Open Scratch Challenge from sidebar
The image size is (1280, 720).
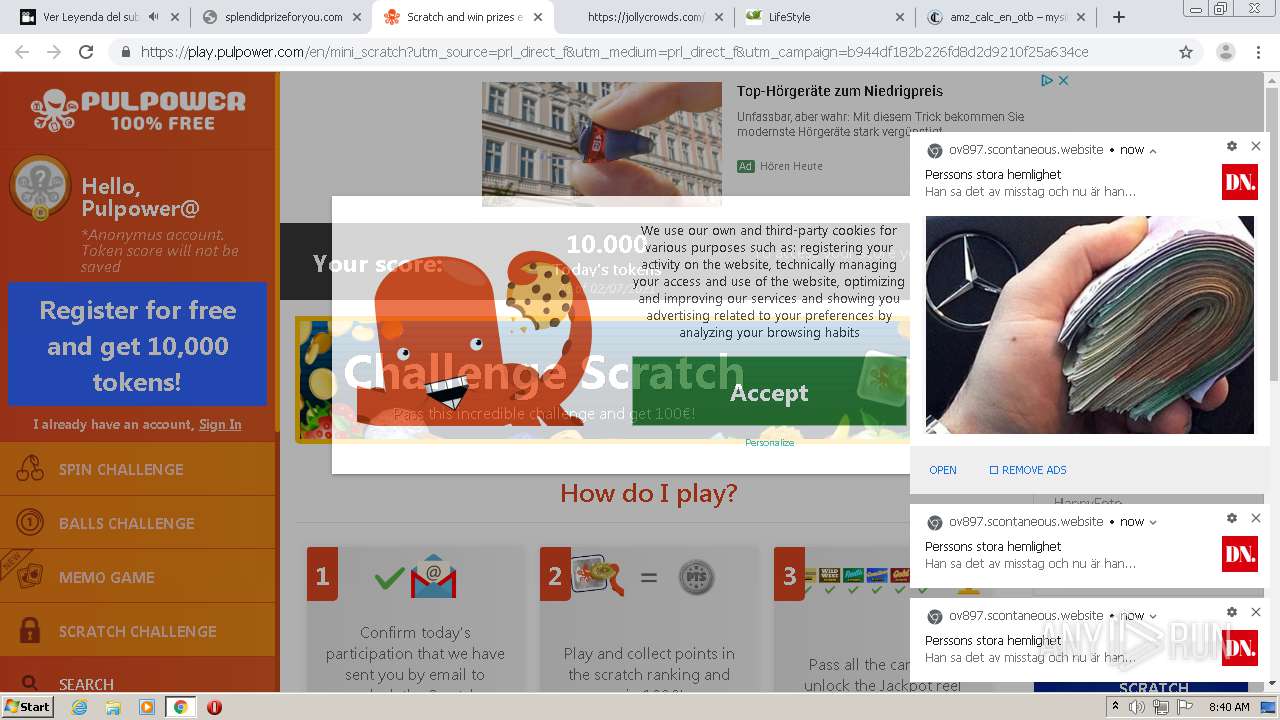[138, 631]
